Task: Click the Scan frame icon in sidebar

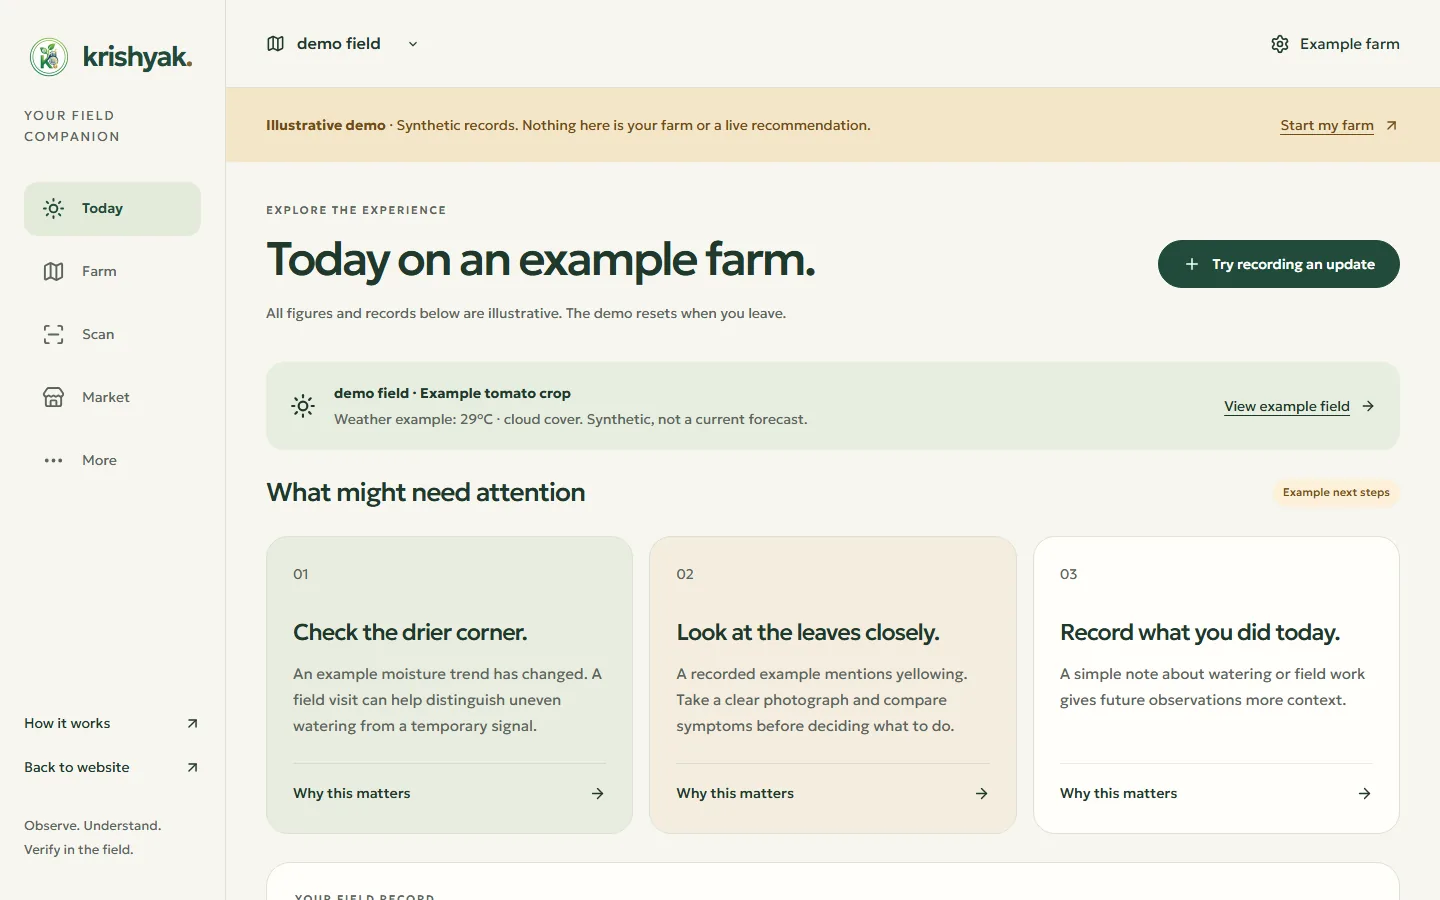Action: tap(54, 334)
